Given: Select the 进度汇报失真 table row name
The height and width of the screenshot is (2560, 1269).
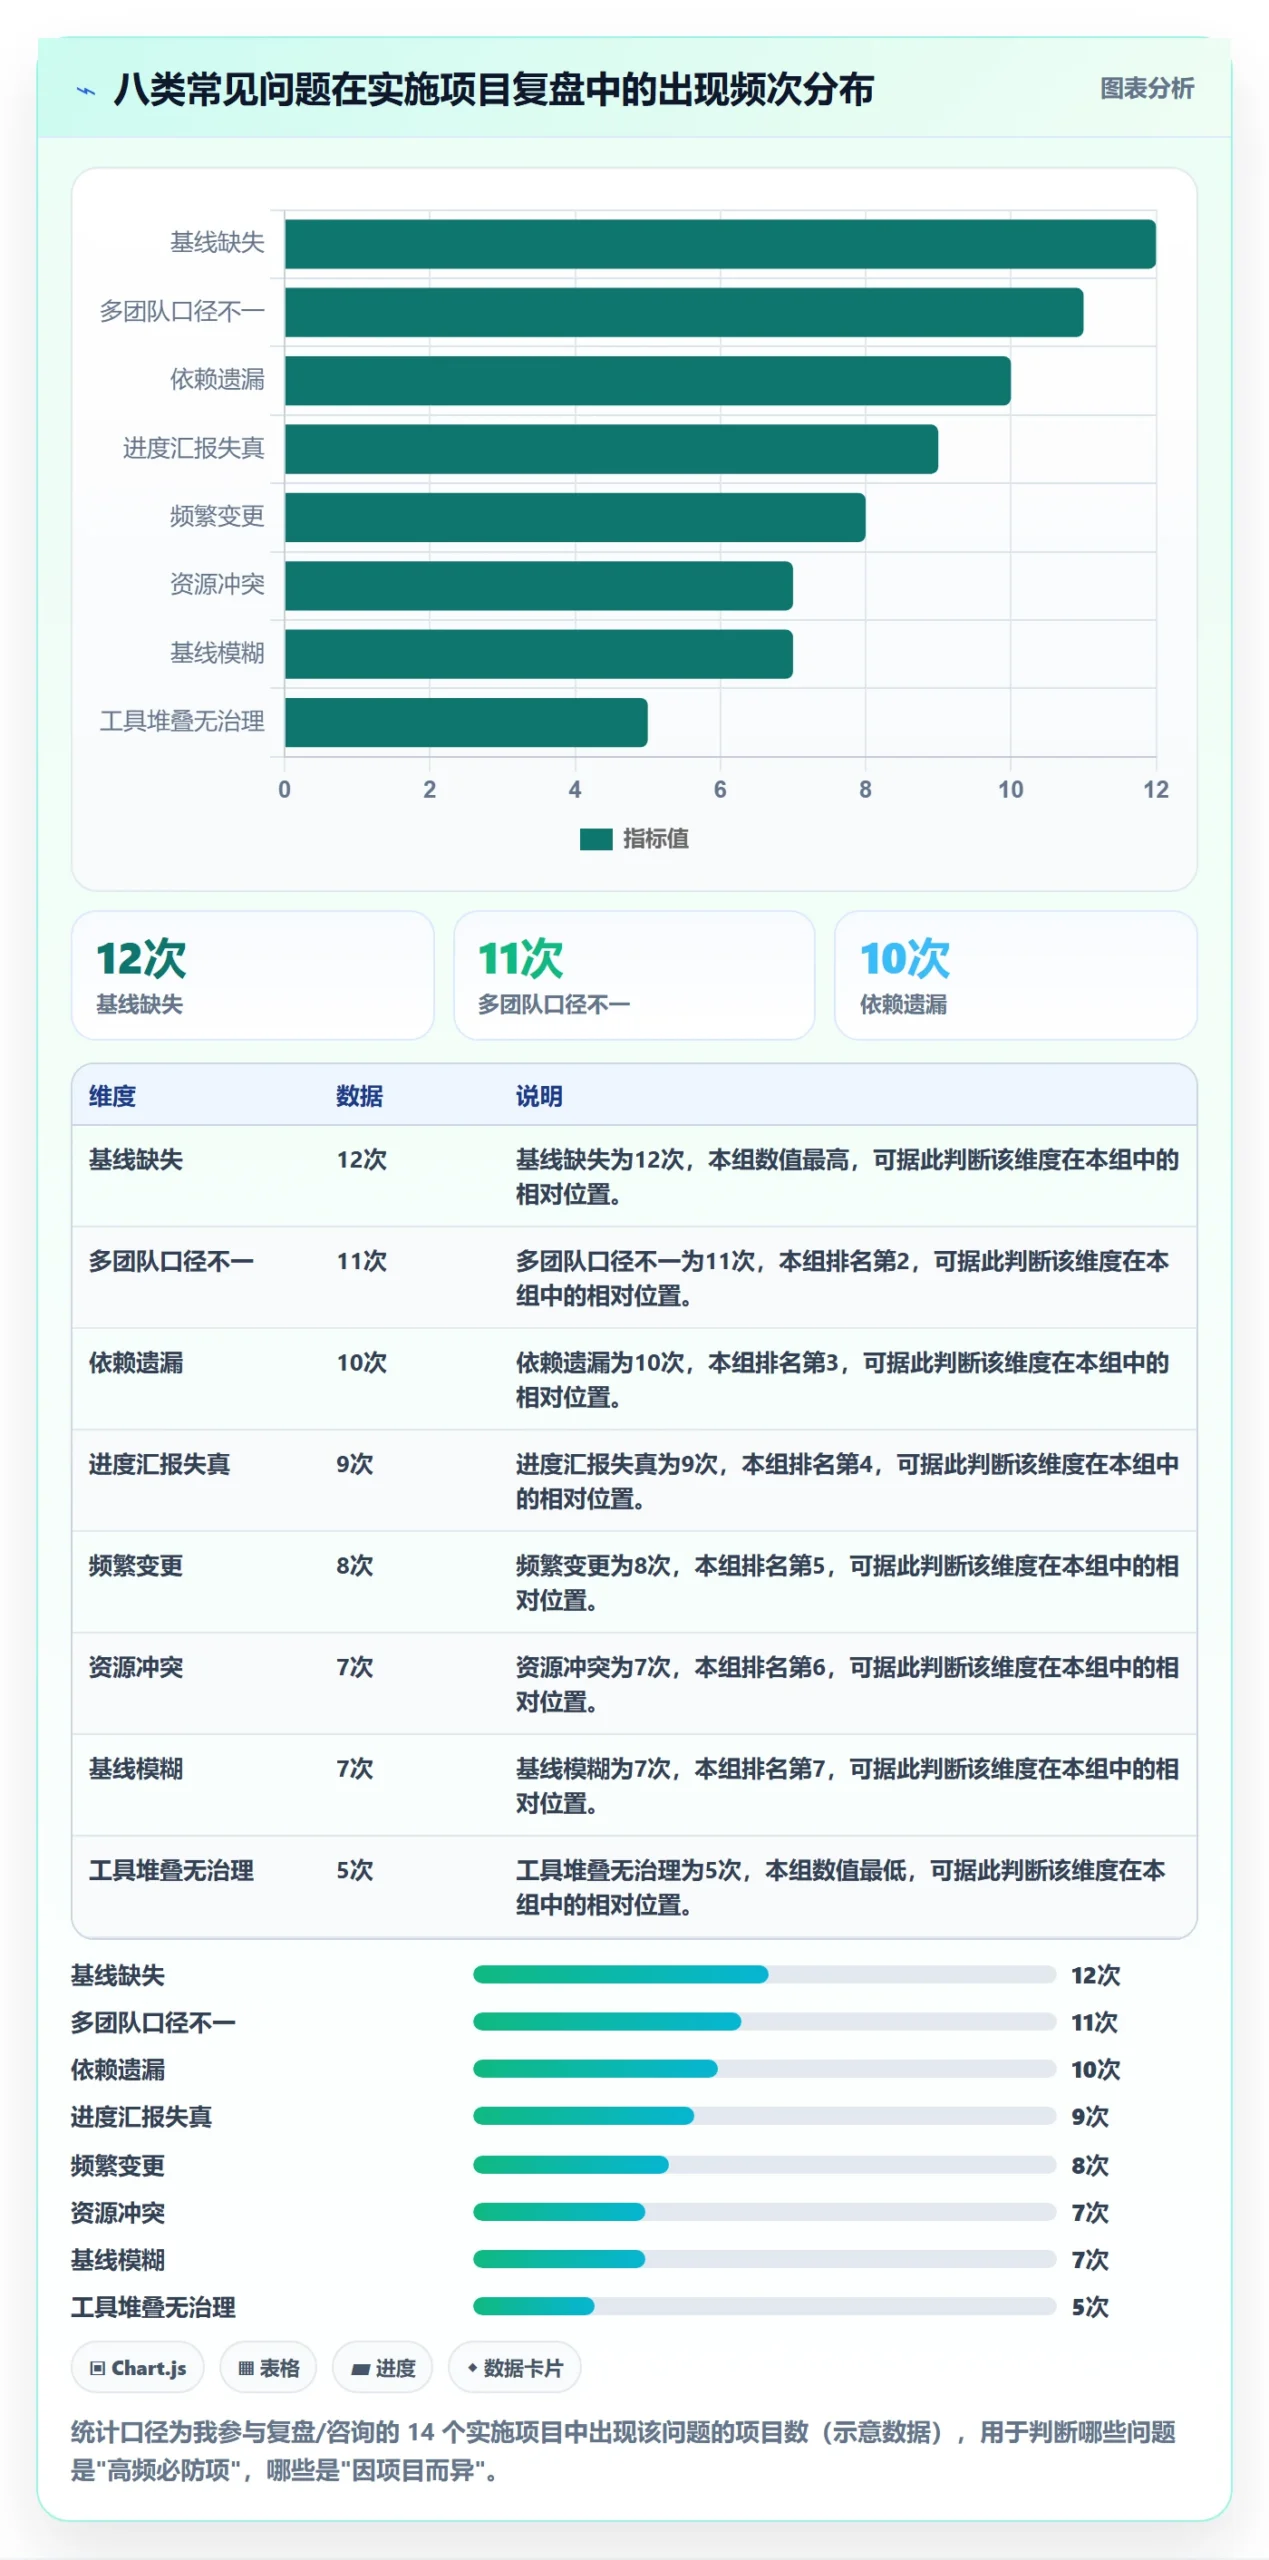Looking at the screenshot, I should tap(159, 1464).
